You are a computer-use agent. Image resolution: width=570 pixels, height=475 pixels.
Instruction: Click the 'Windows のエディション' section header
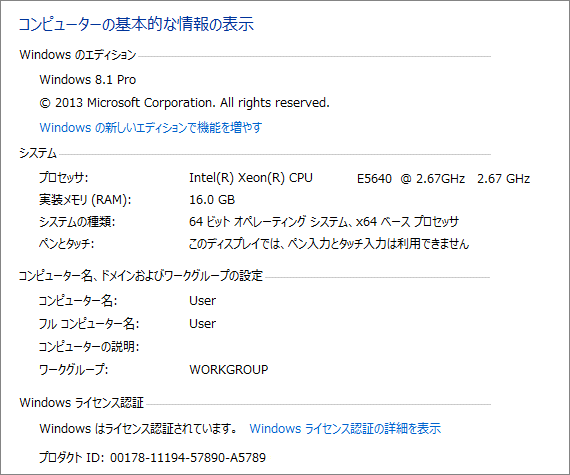point(78,55)
